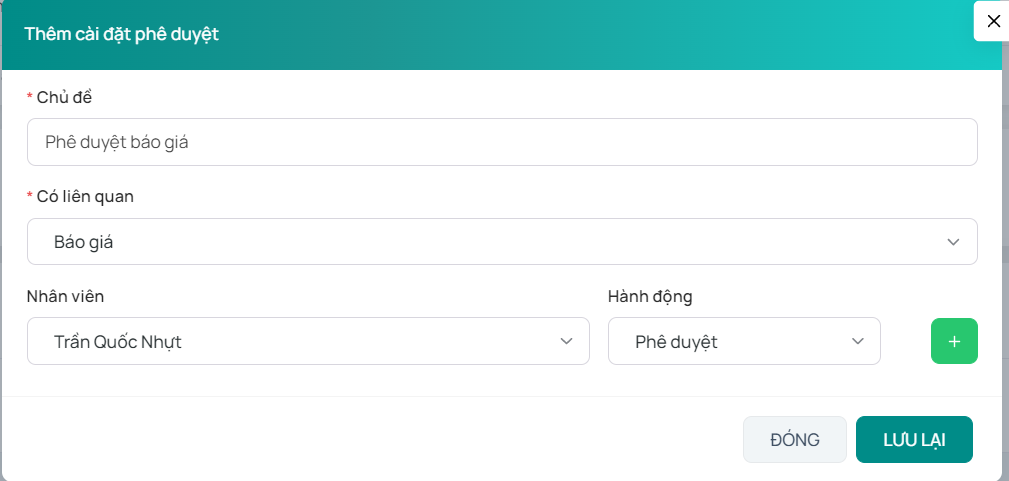Close the dialog with the X icon
Viewport: 1009px width, 481px height.
[x=993, y=21]
